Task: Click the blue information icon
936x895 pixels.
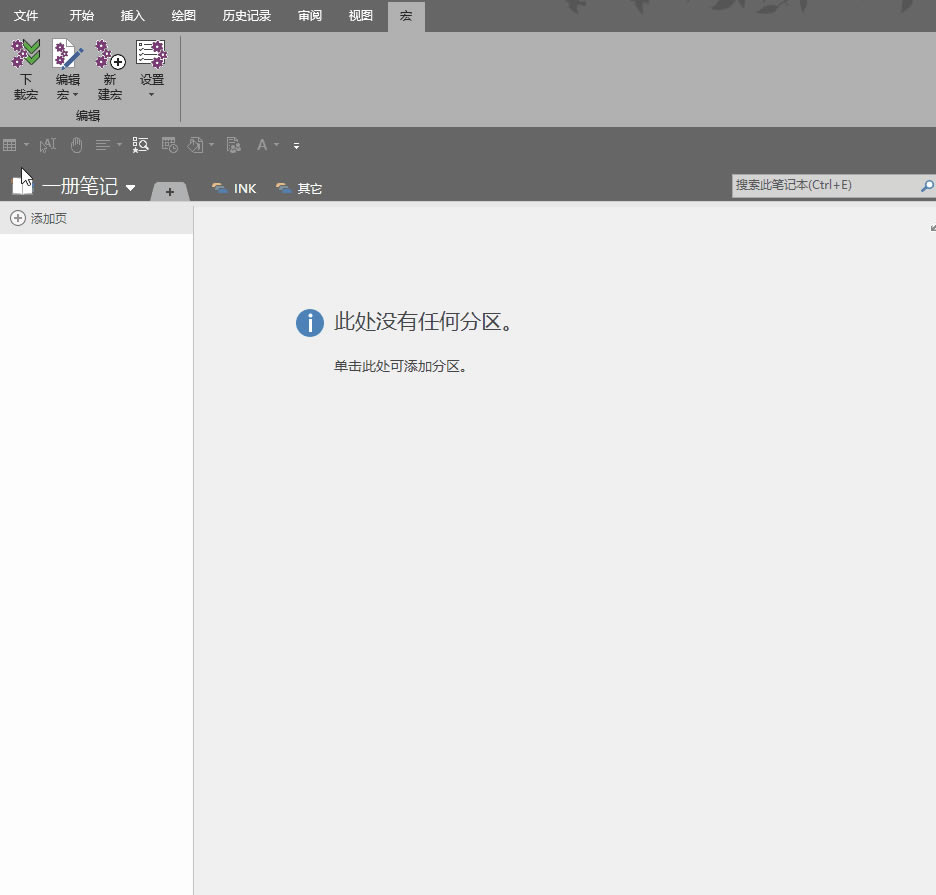Action: point(310,323)
